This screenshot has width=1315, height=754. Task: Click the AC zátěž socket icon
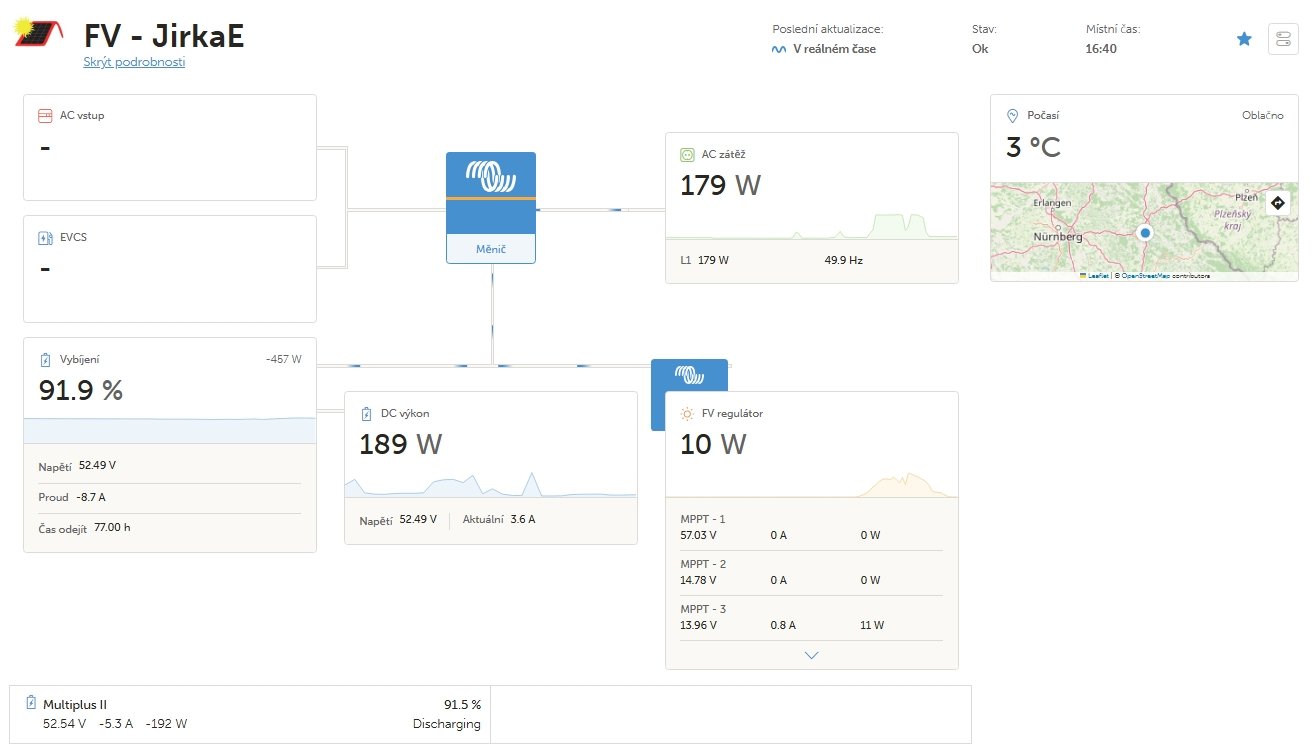(687, 154)
